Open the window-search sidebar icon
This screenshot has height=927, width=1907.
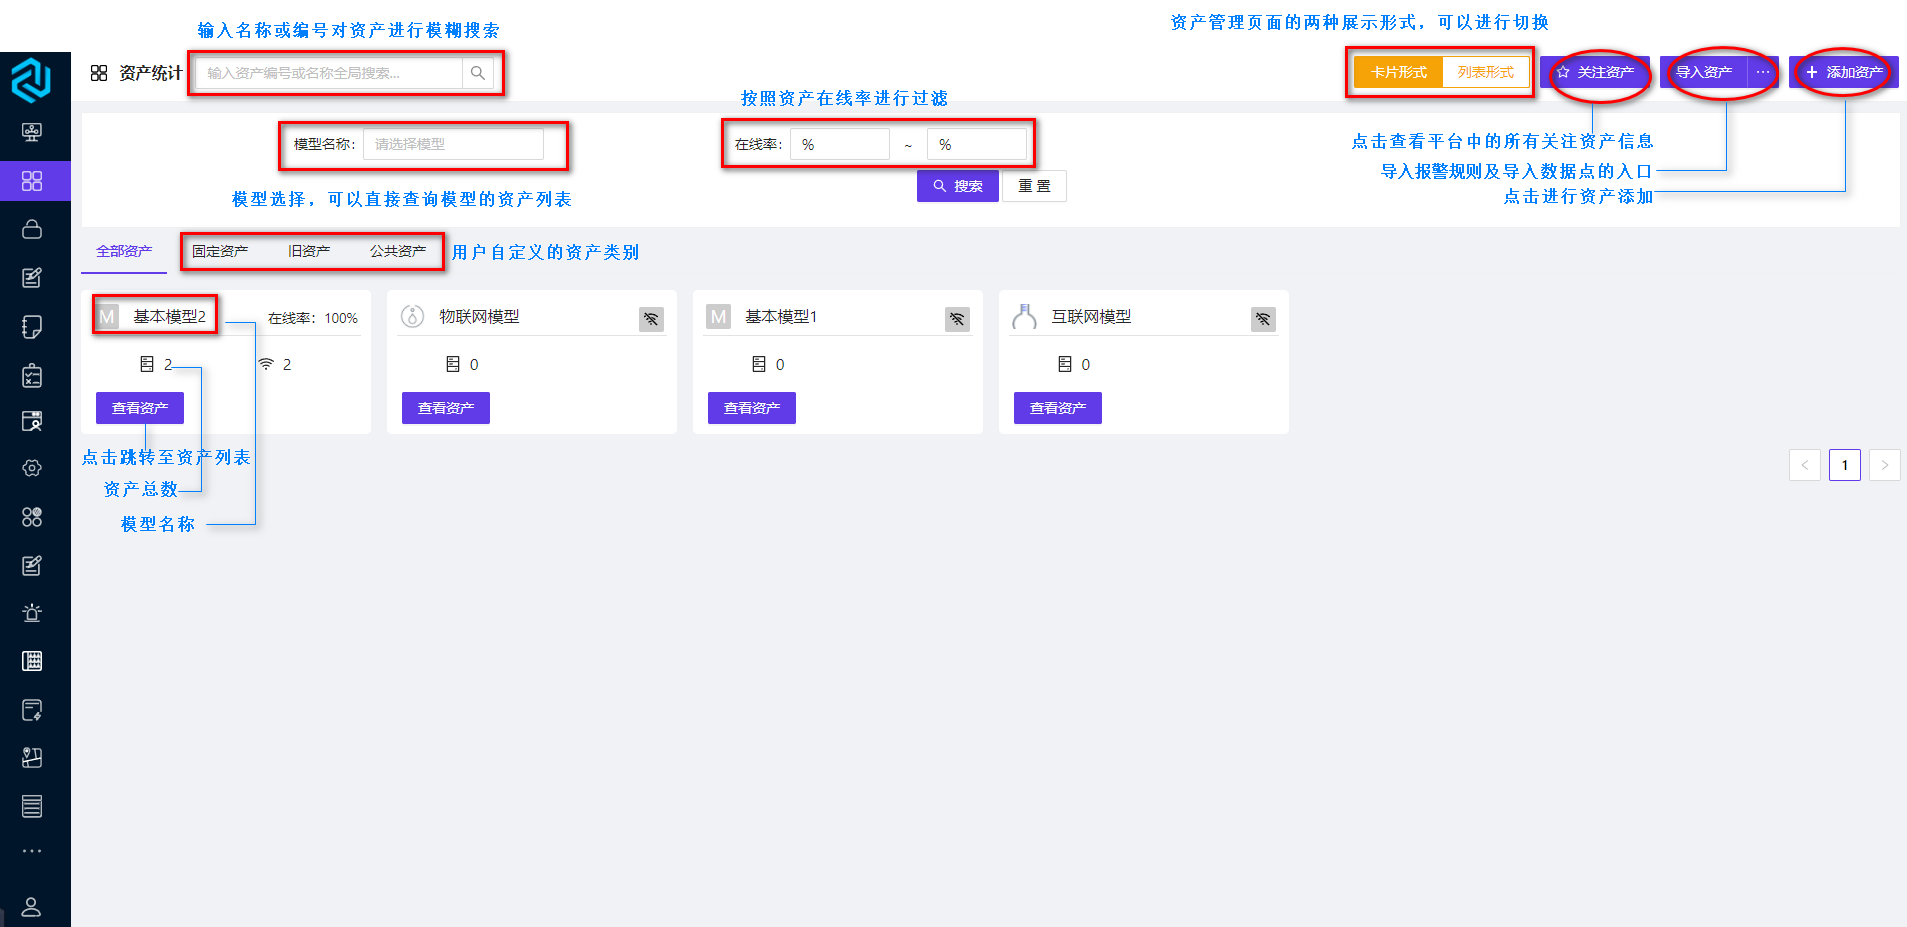pos(32,421)
